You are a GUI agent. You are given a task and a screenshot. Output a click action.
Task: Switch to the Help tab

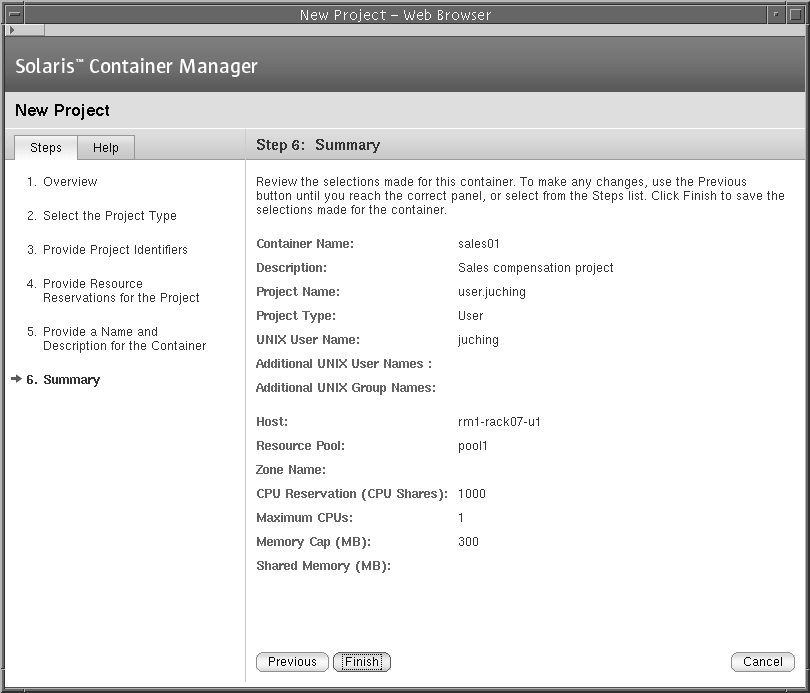pyautogui.click(x=106, y=148)
